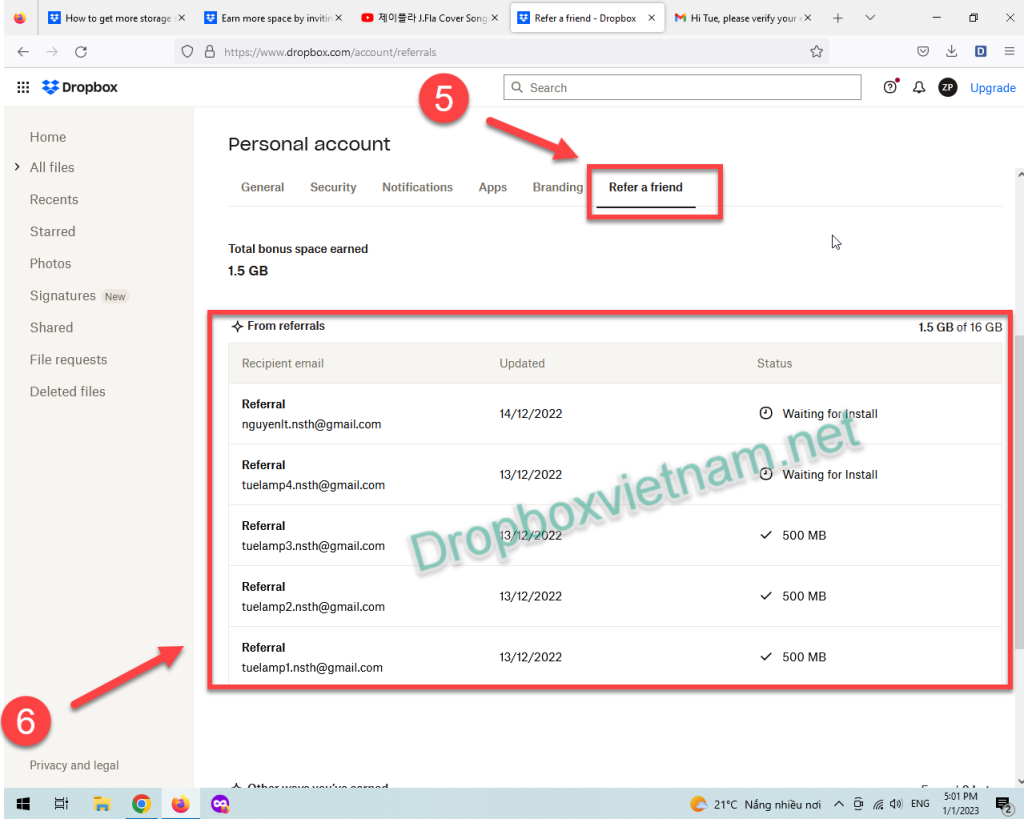The height and width of the screenshot is (819, 1024).
Task: Open Recents in the sidebar
Action: click(54, 200)
